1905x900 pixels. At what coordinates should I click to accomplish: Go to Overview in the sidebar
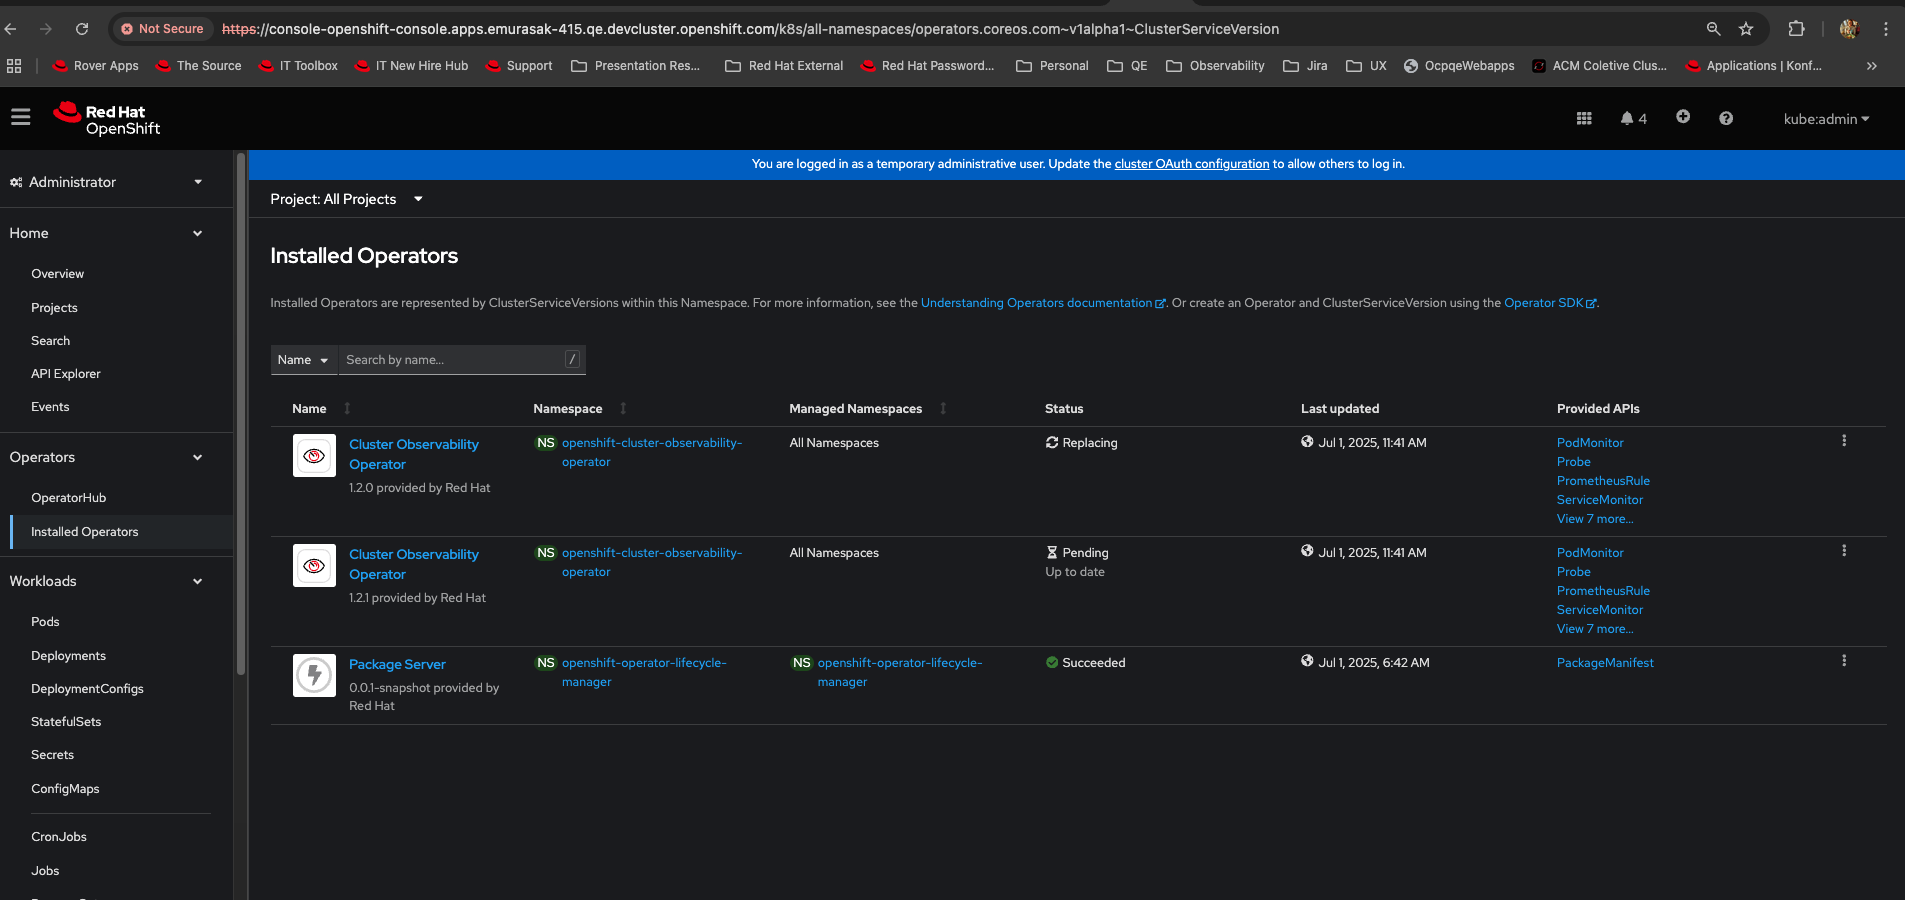[57, 274]
